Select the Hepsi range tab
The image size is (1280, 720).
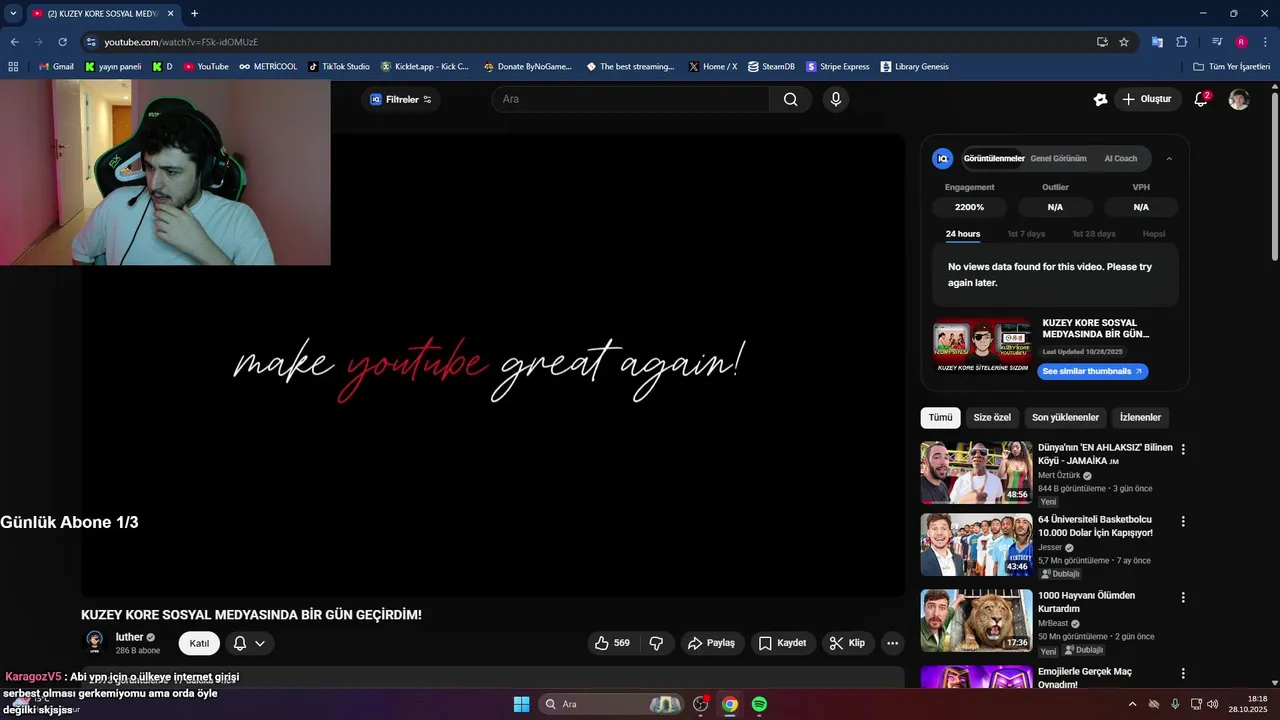coord(1154,234)
